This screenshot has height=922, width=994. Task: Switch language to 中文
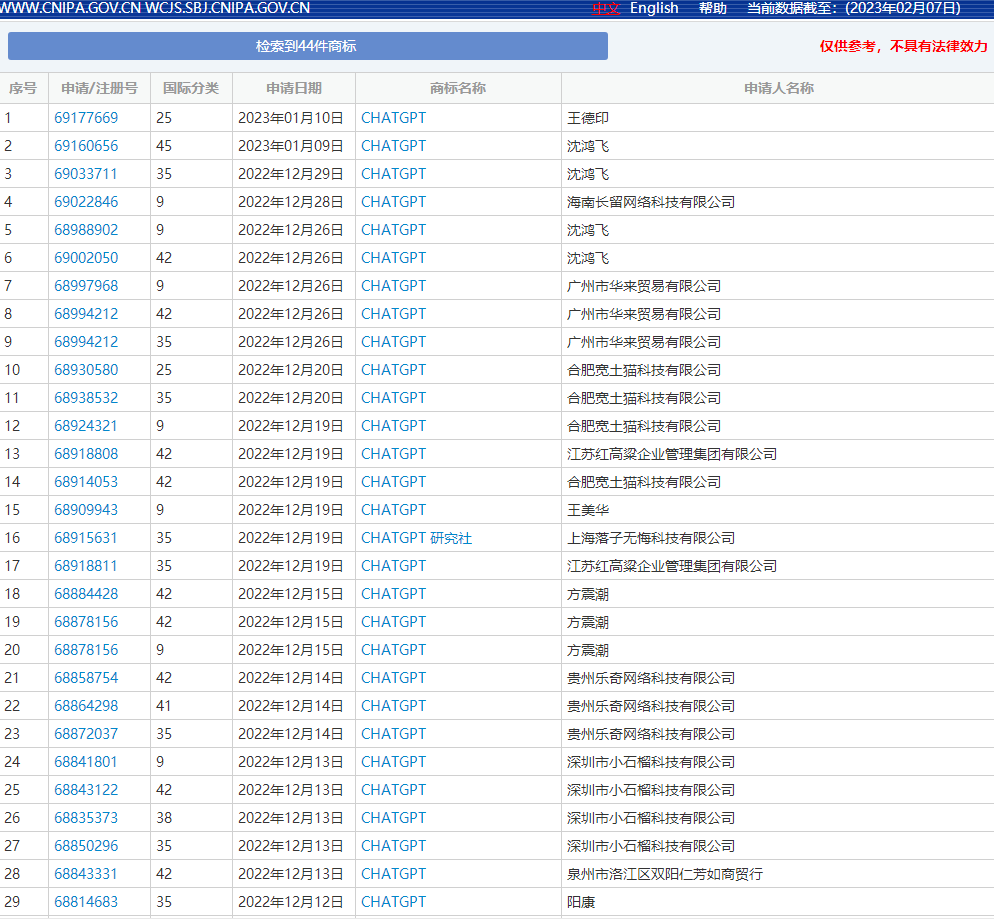click(x=605, y=8)
